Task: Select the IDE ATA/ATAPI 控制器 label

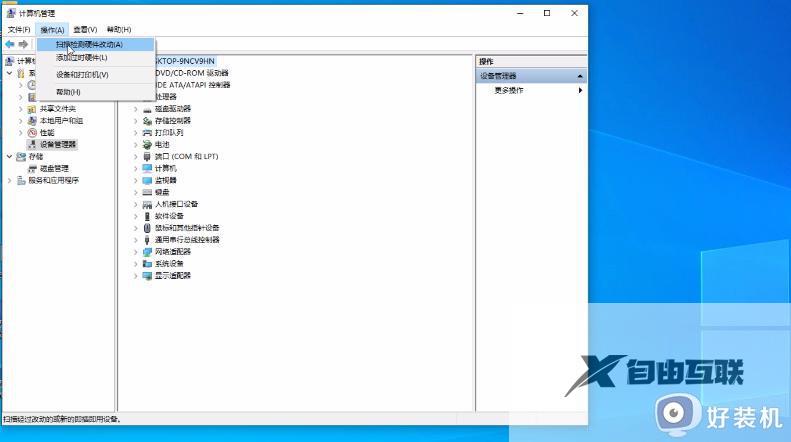Action: 193,85
